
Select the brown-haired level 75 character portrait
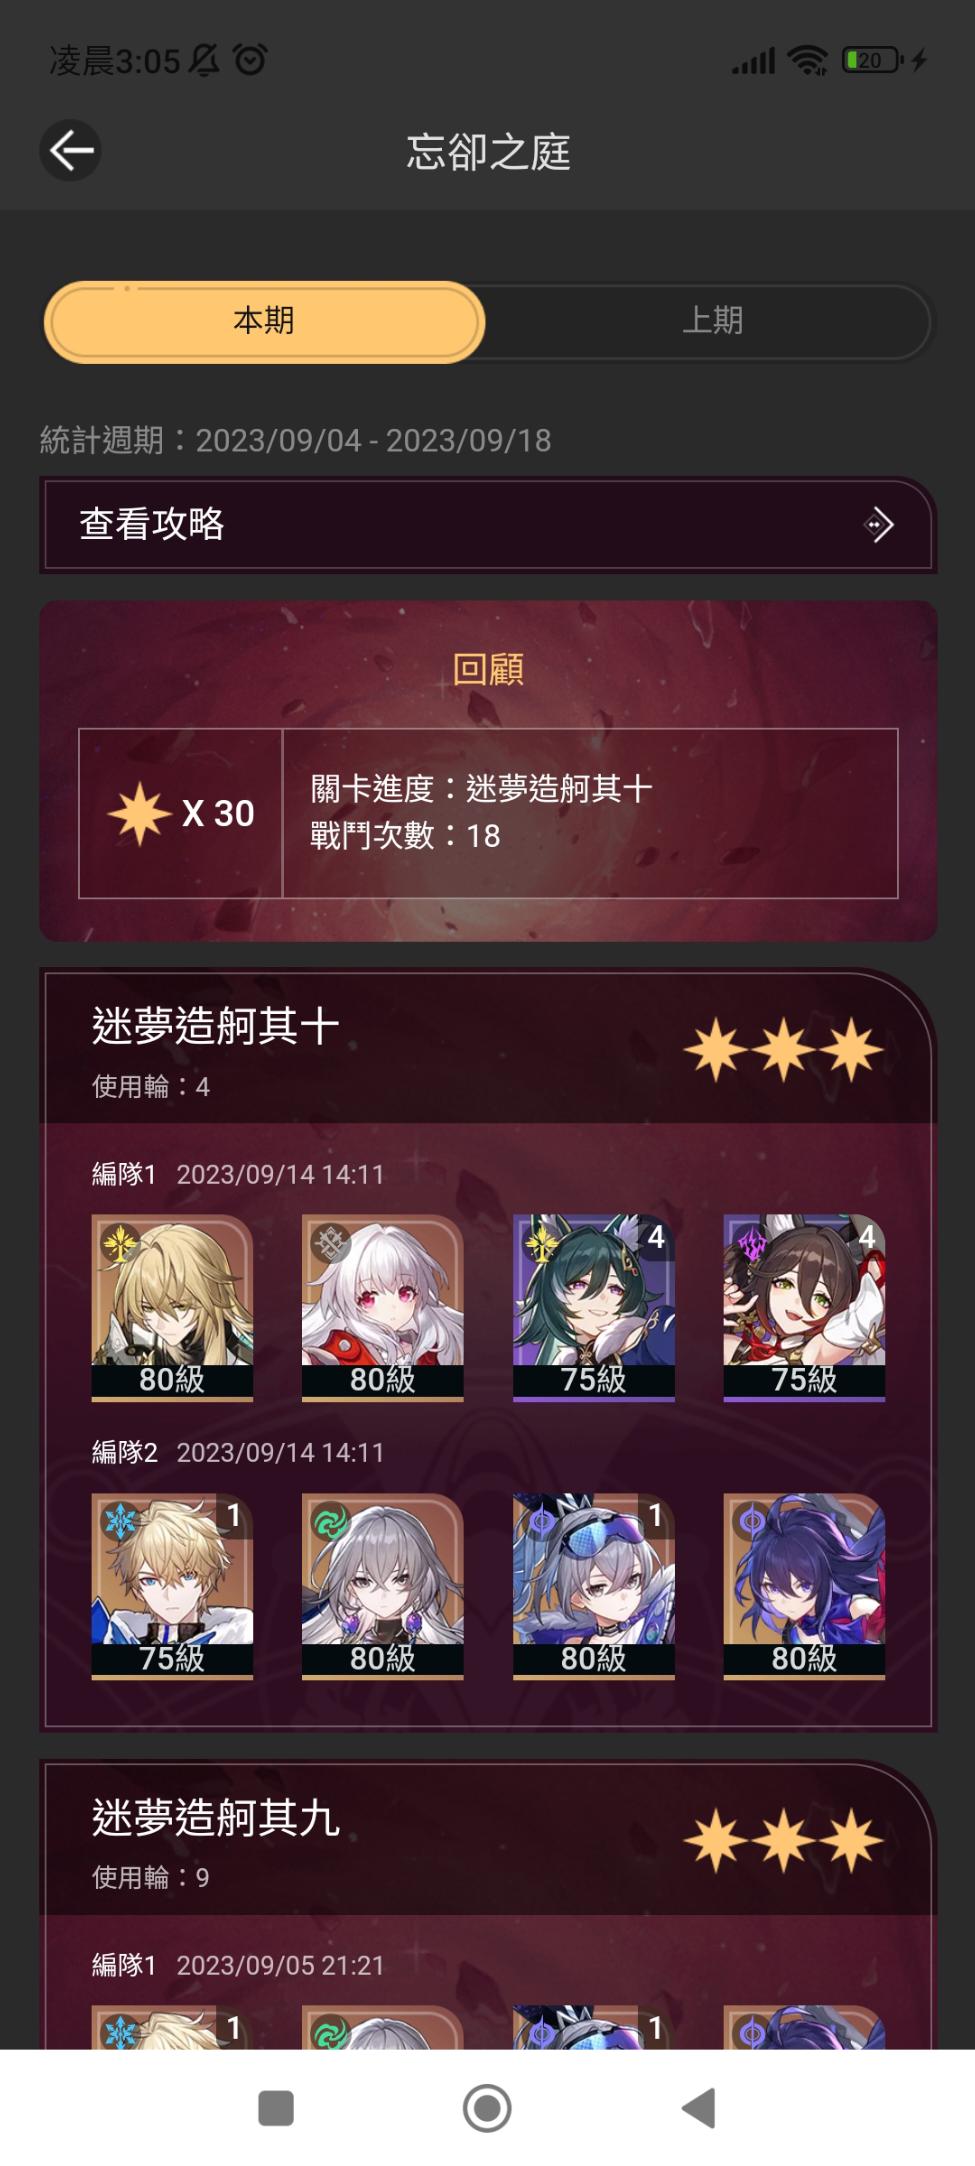(x=805, y=1307)
